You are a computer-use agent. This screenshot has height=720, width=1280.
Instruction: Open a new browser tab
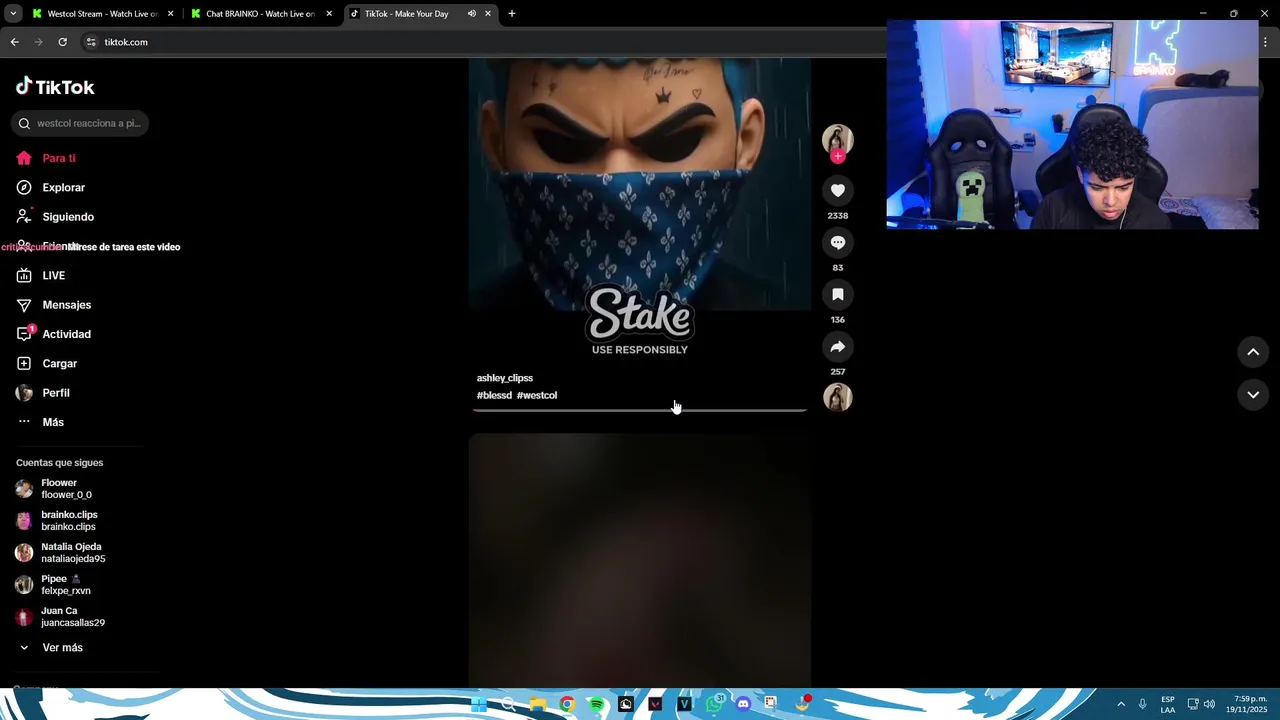tap(512, 14)
